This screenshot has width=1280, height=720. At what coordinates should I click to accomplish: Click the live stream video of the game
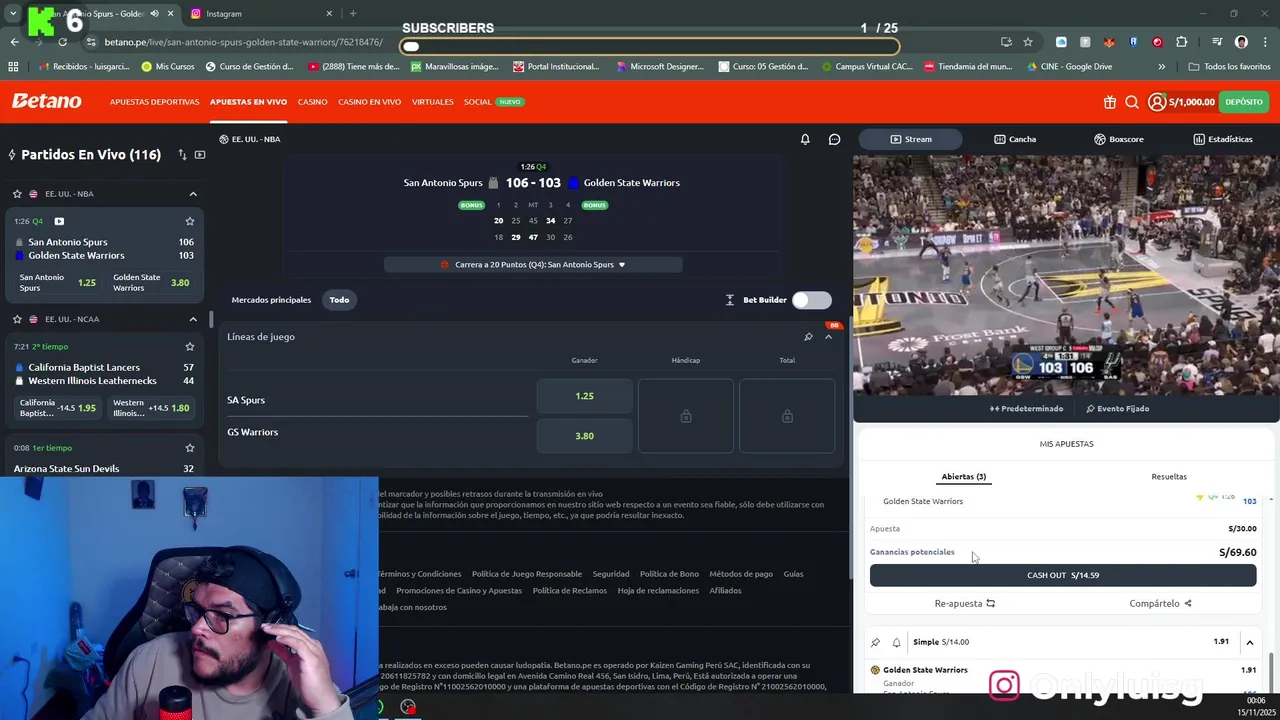1066,275
